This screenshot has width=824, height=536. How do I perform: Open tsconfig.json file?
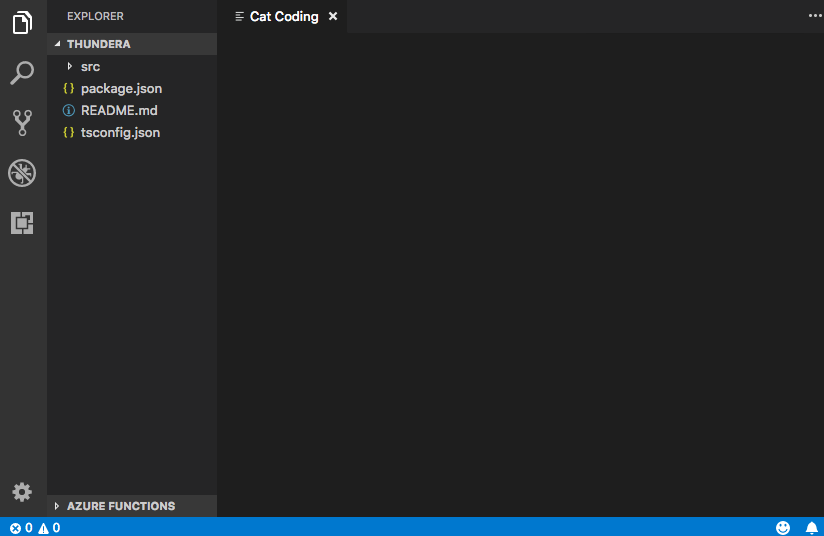(x=120, y=132)
